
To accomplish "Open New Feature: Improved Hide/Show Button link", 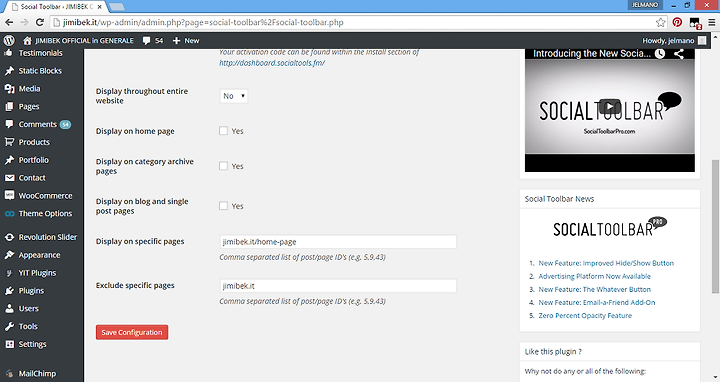I will (606, 263).
